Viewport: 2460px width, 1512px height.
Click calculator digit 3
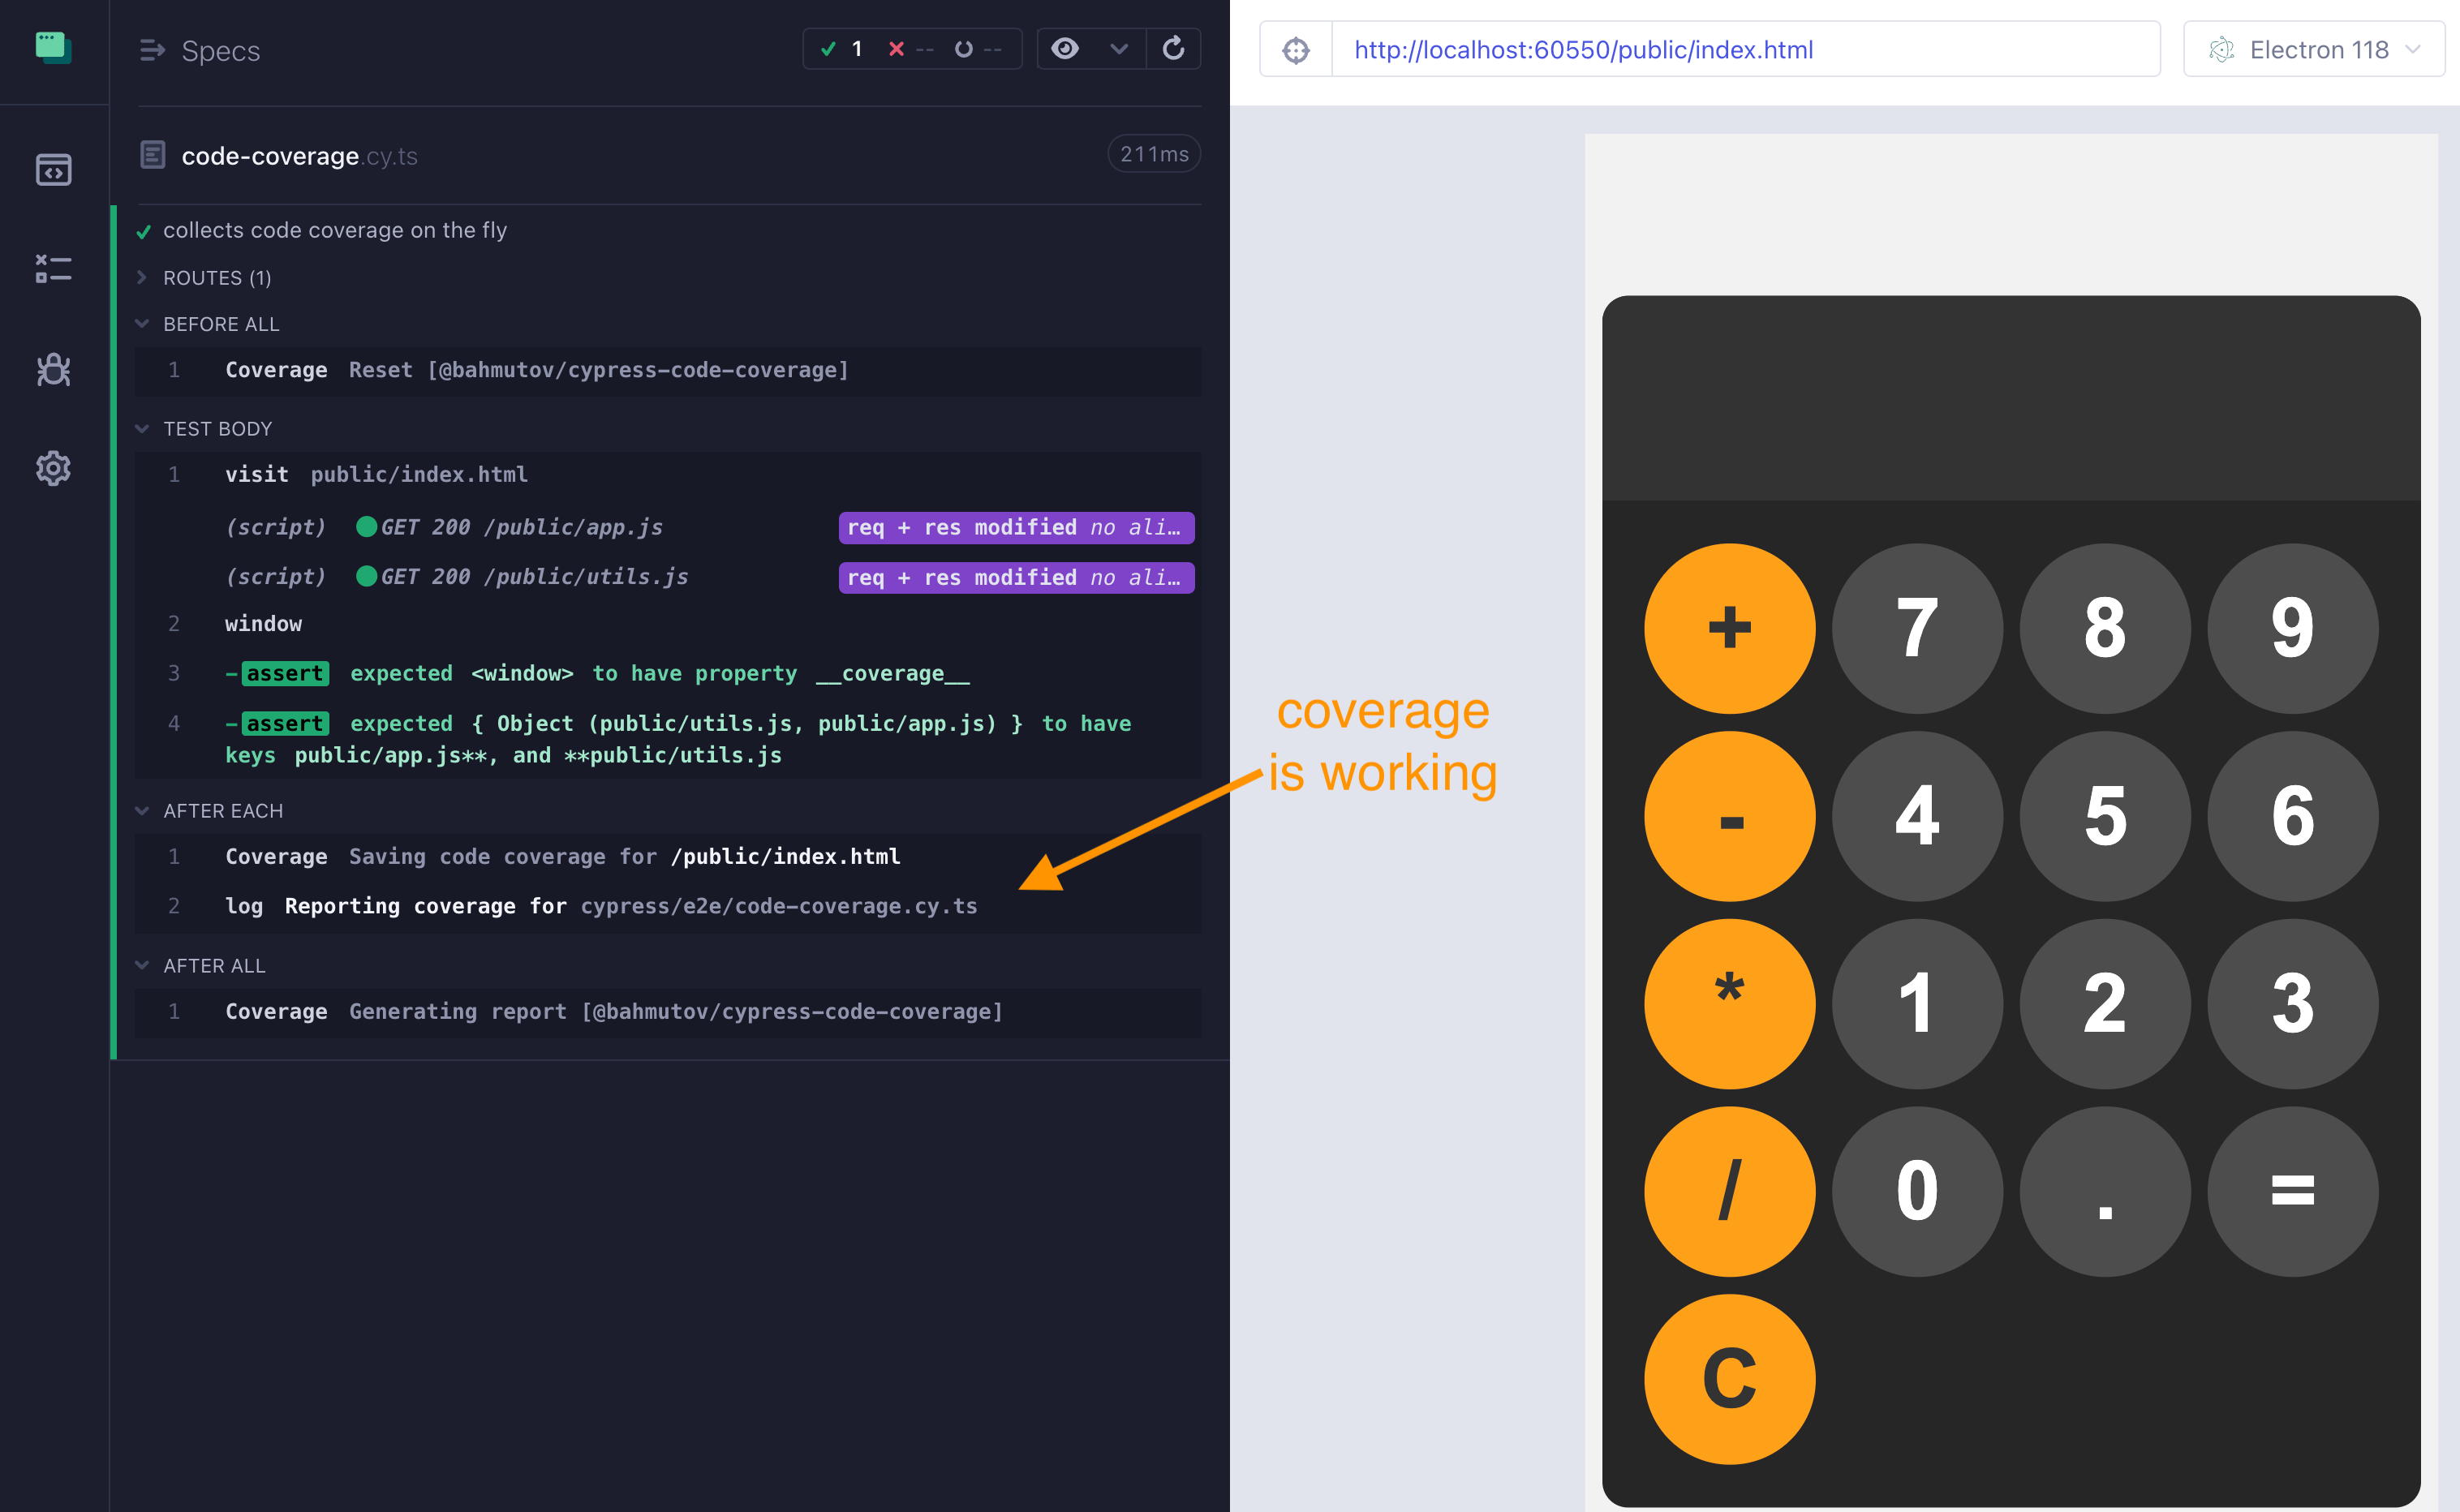coord(2292,1003)
